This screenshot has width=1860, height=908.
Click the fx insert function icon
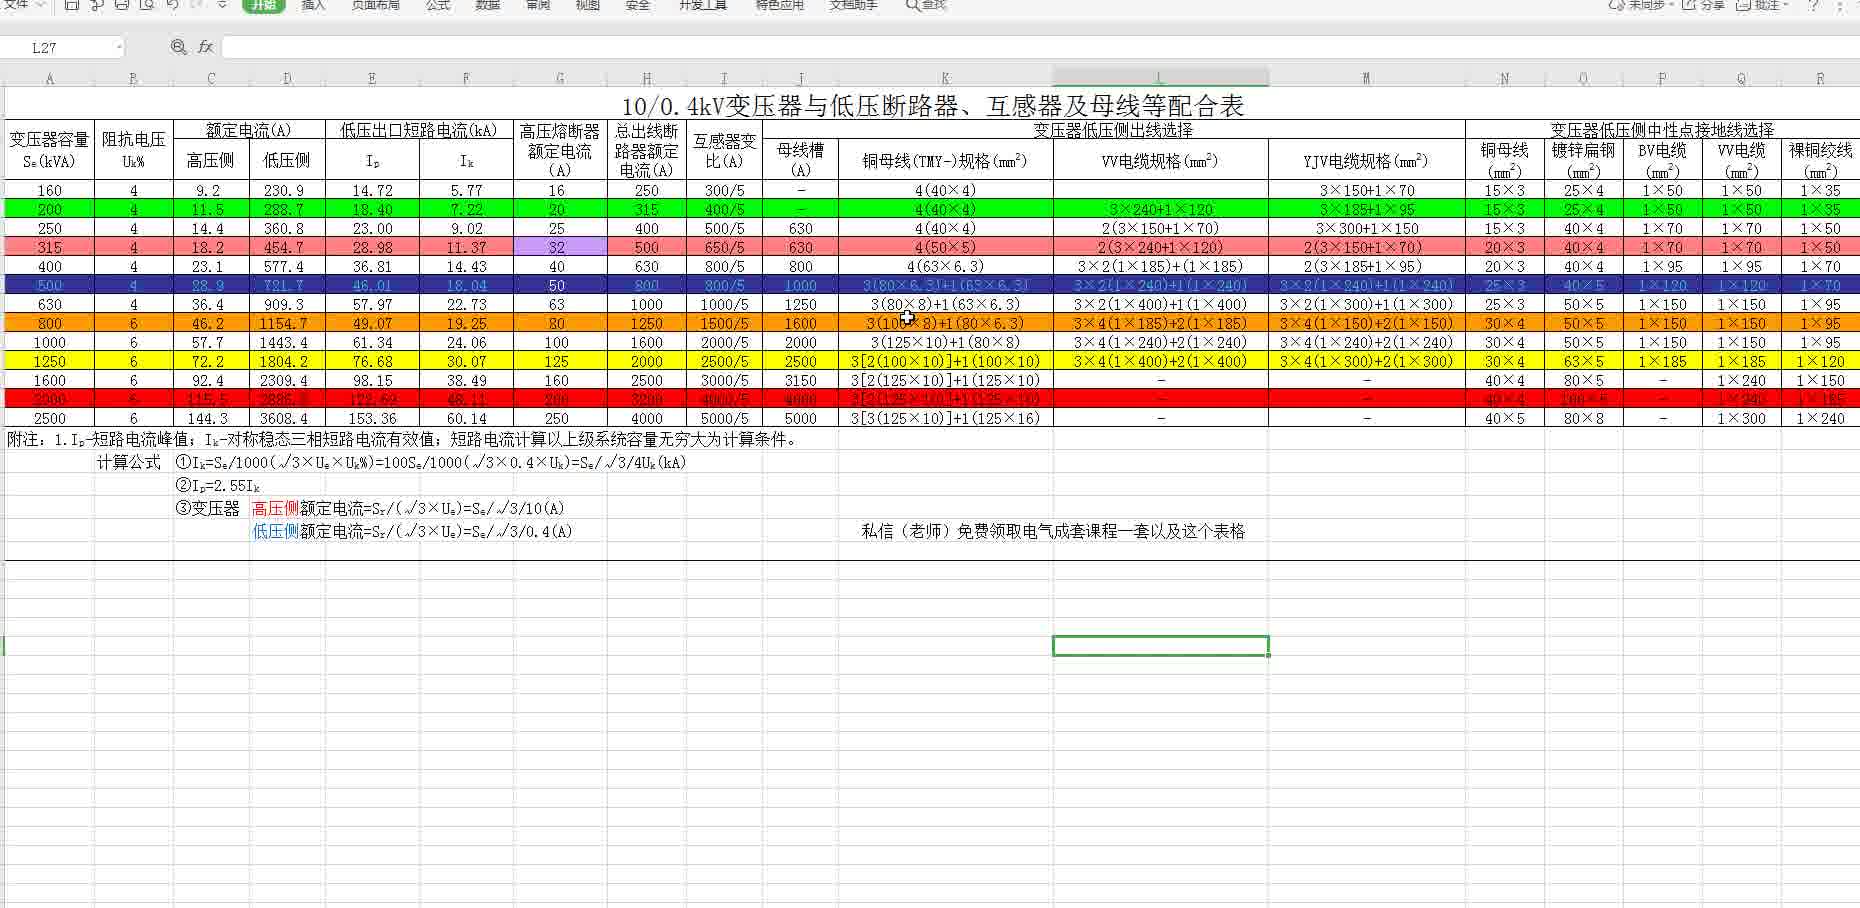[x=205, y=47]
